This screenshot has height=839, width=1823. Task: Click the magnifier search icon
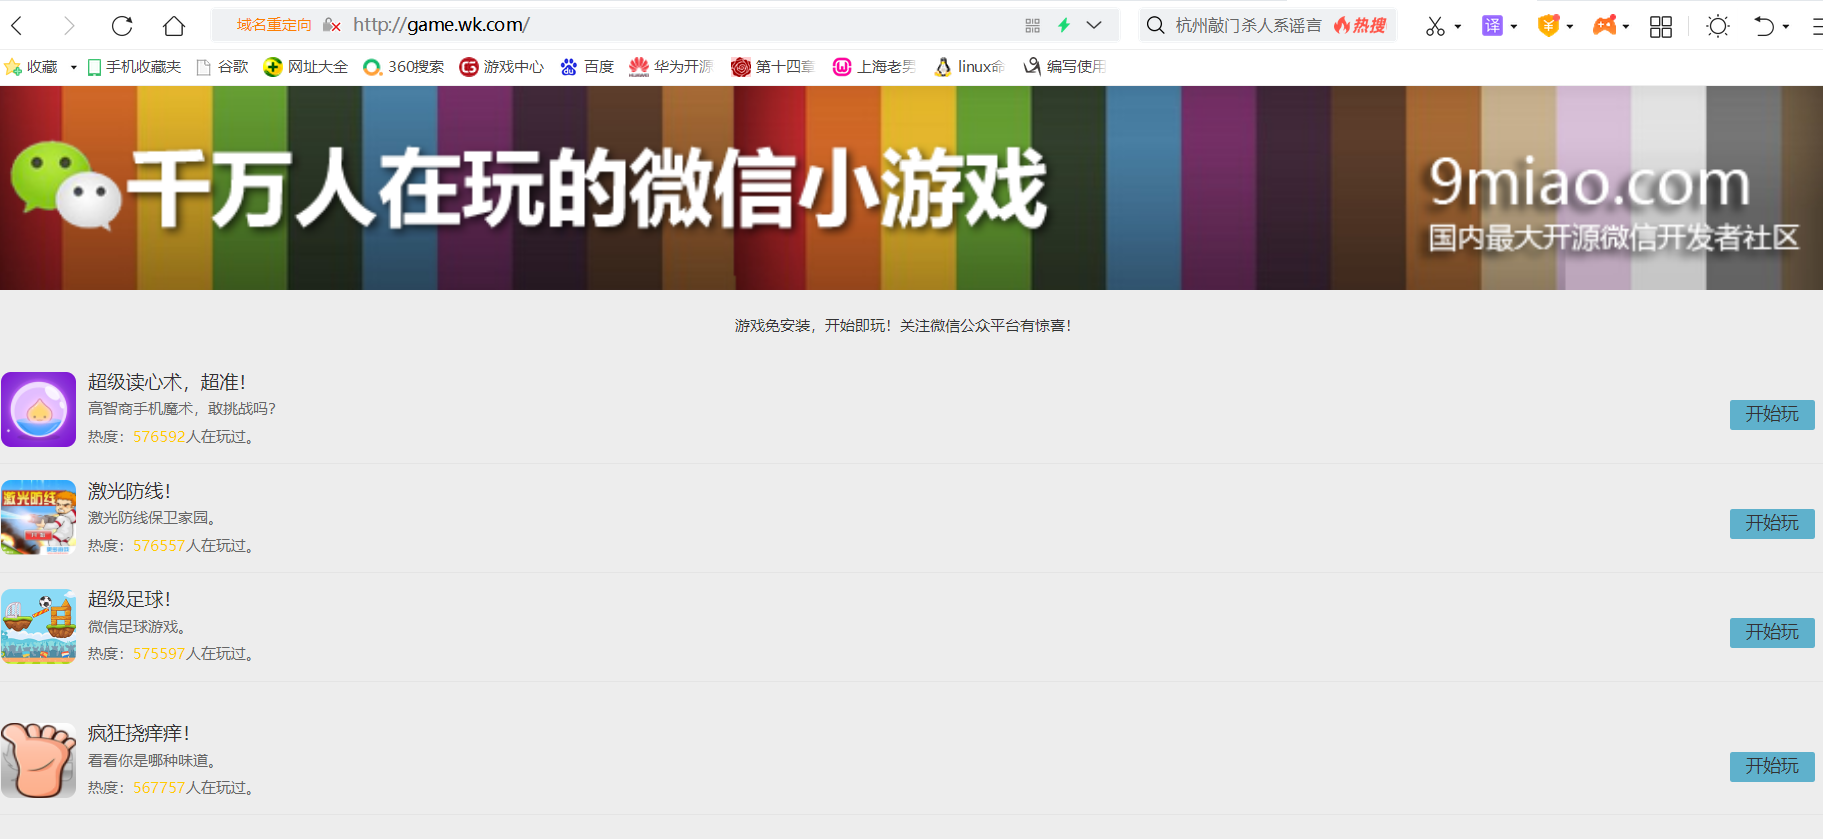[x=1155, y=25]
